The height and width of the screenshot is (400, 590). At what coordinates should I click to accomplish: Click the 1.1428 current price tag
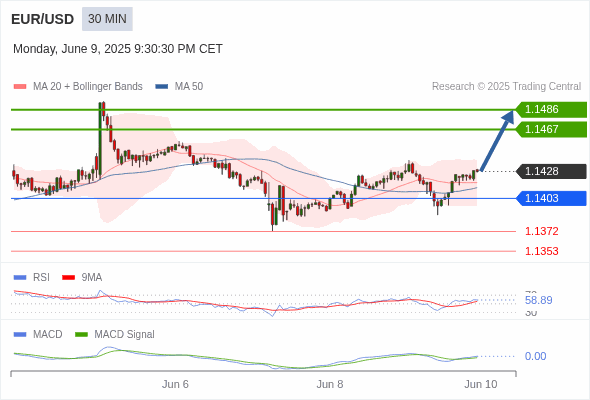tap(551, 171)
